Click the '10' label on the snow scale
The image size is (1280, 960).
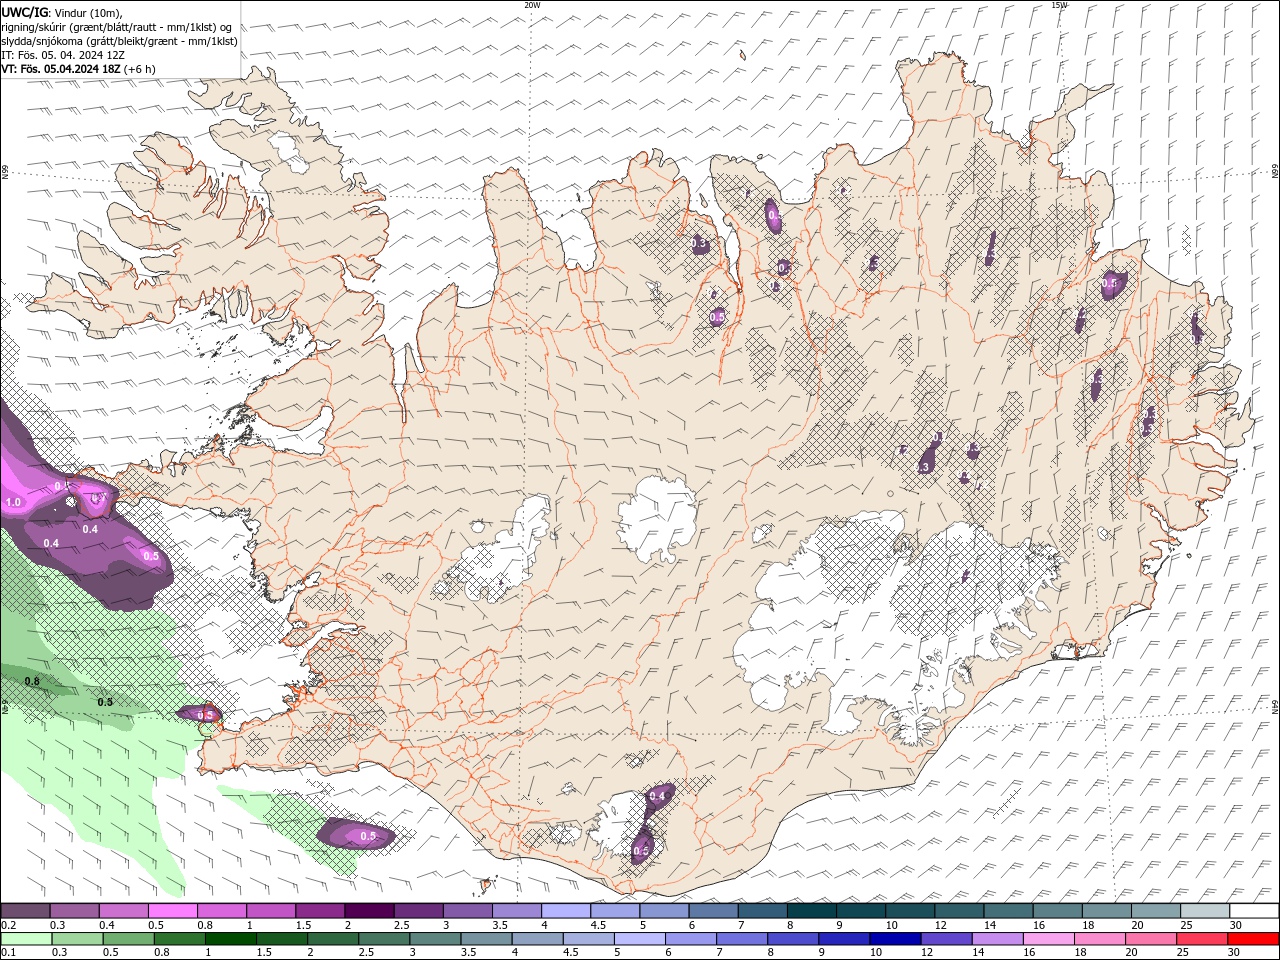point(890,925)
